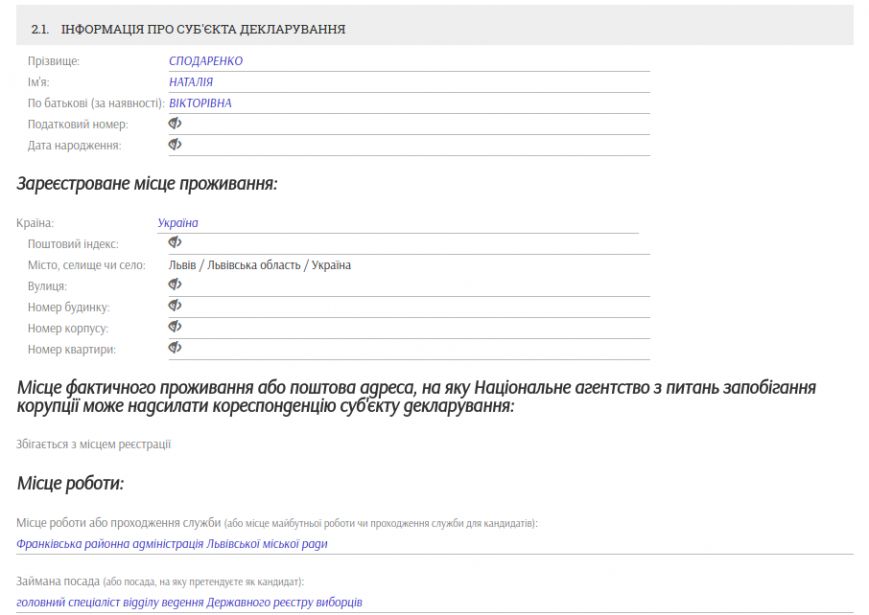Select patronymic value ВІКТОРІВНА

pos(200,103)
